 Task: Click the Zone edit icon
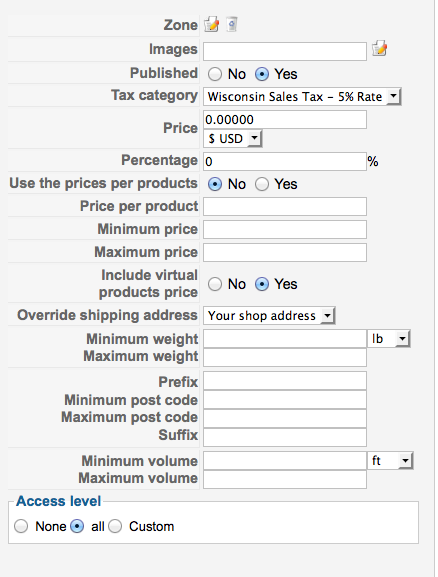[212, 25]
